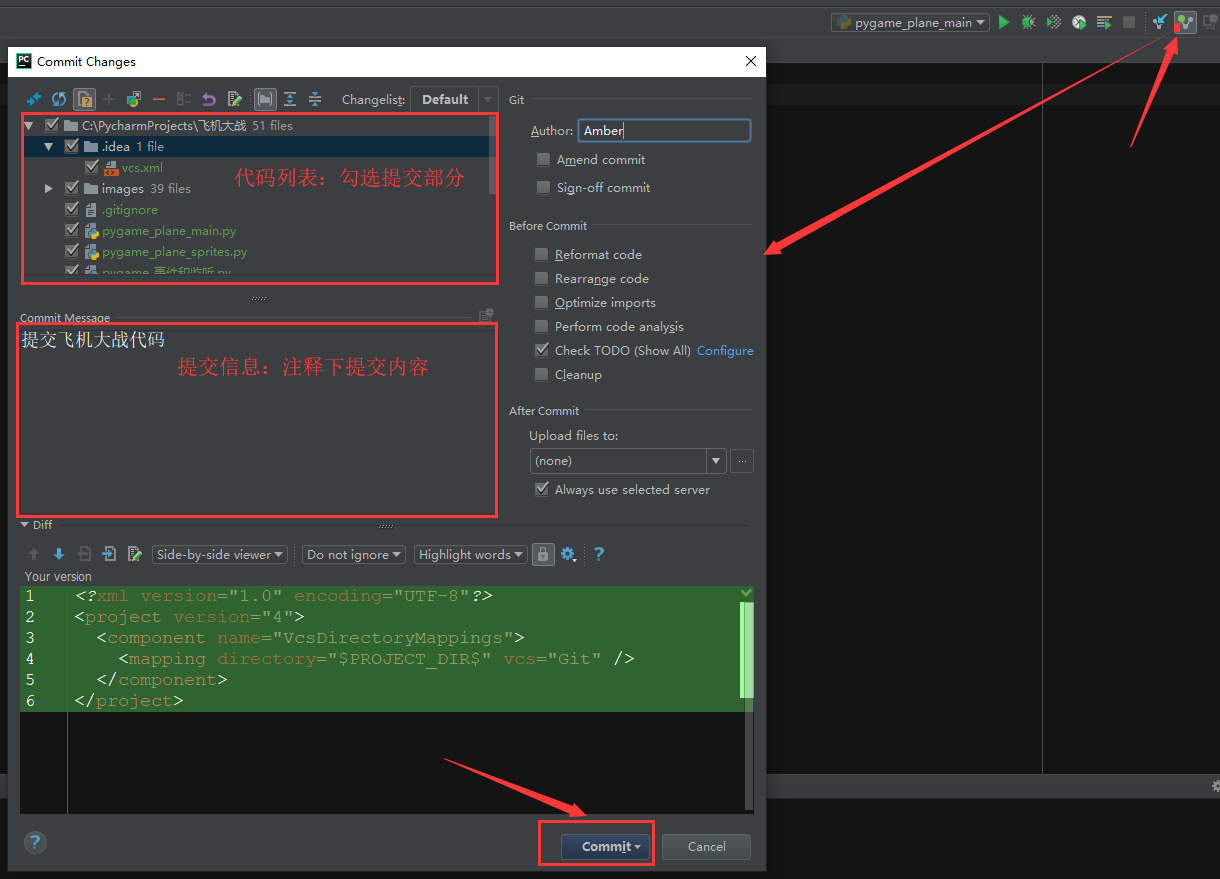The image size is (1220, 879).
Task: Open the Do not ignore dropdown
Action: (x=354, y=554)
